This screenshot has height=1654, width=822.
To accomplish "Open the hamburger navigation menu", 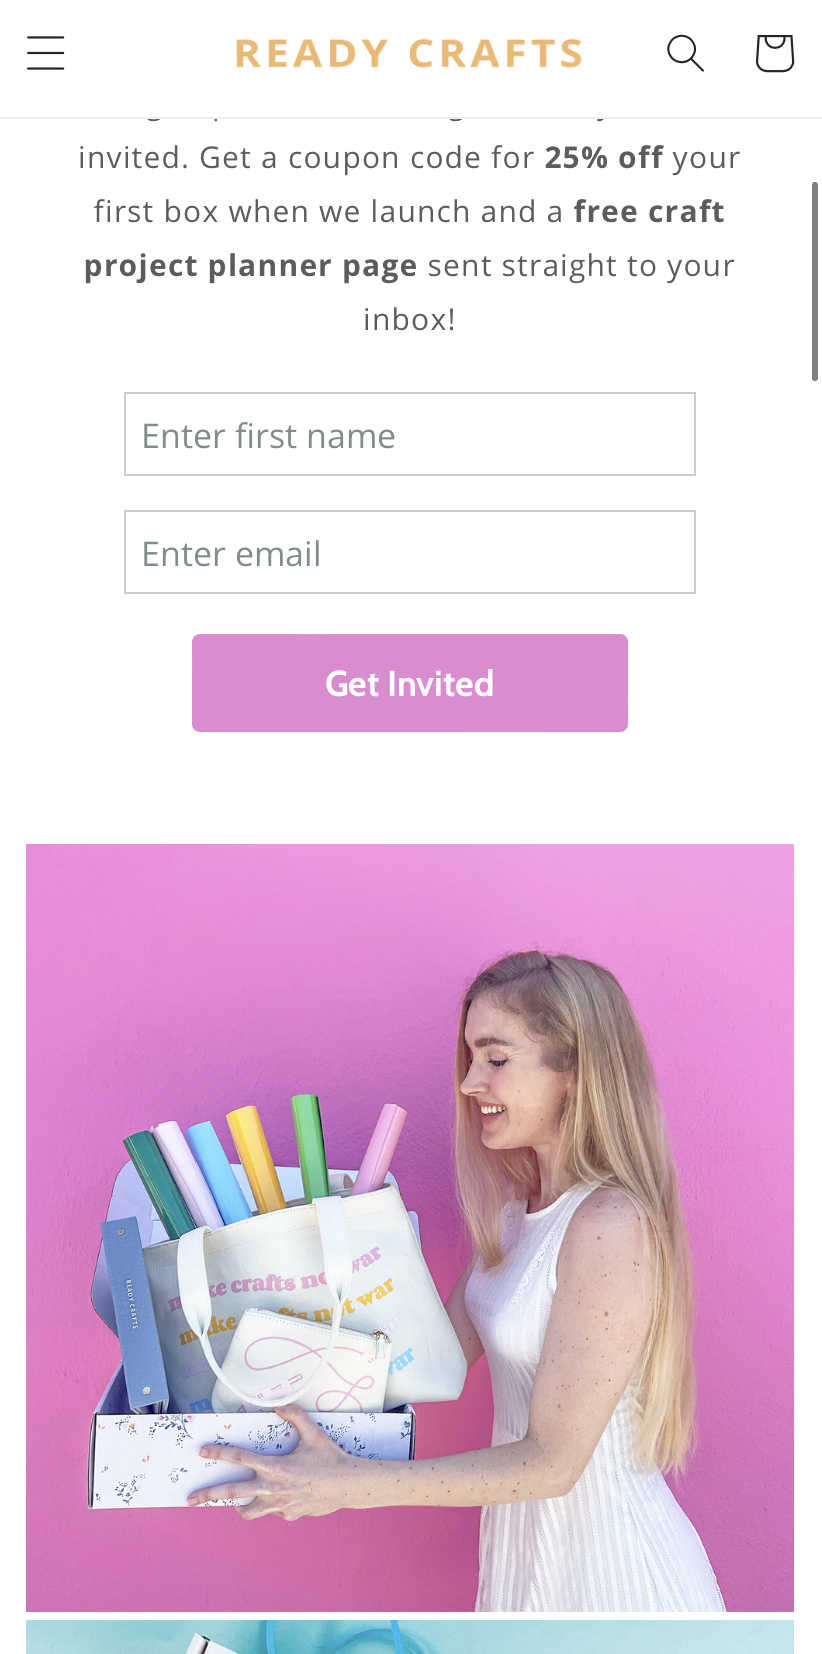I will click(x=46, y=53).
